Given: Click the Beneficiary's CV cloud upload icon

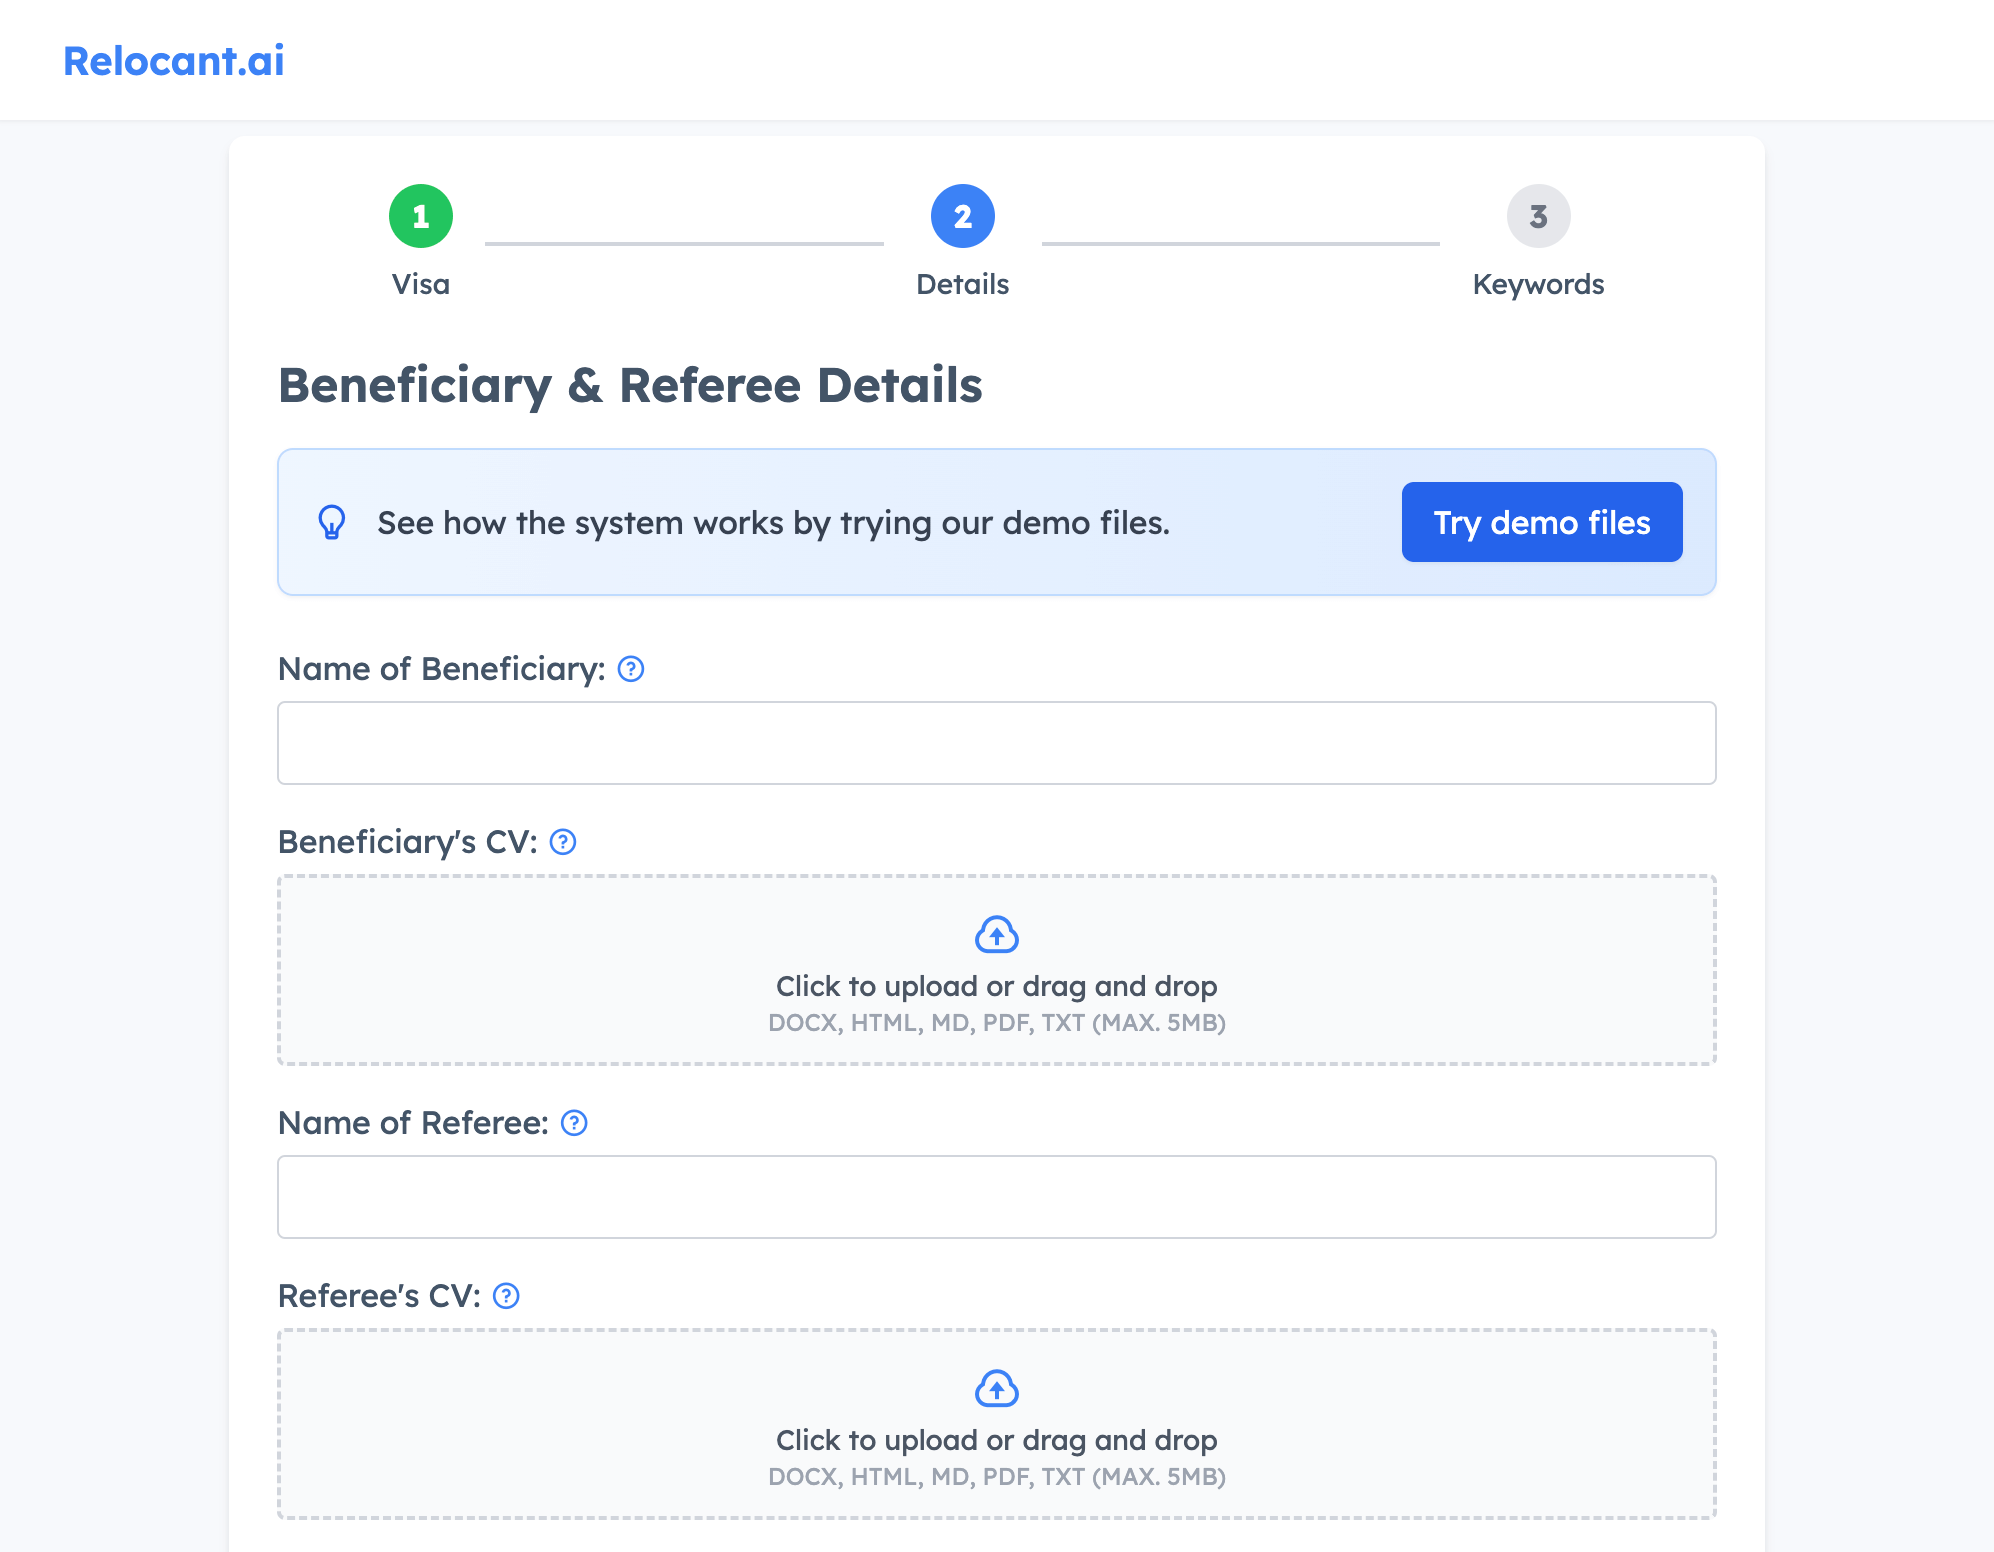Looking at the screenshot, I should [x=997, y=935].
